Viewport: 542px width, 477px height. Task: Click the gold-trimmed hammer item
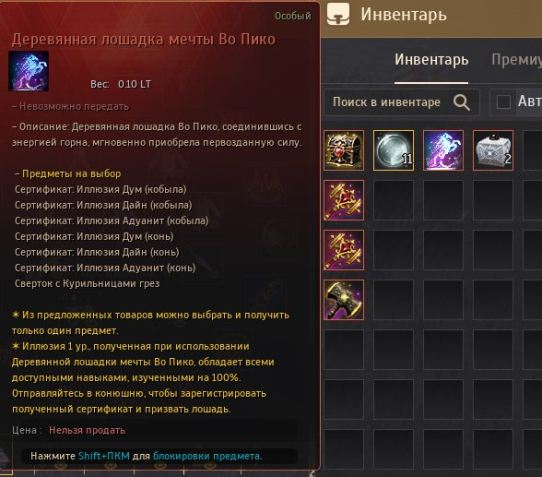click(344, 300)
